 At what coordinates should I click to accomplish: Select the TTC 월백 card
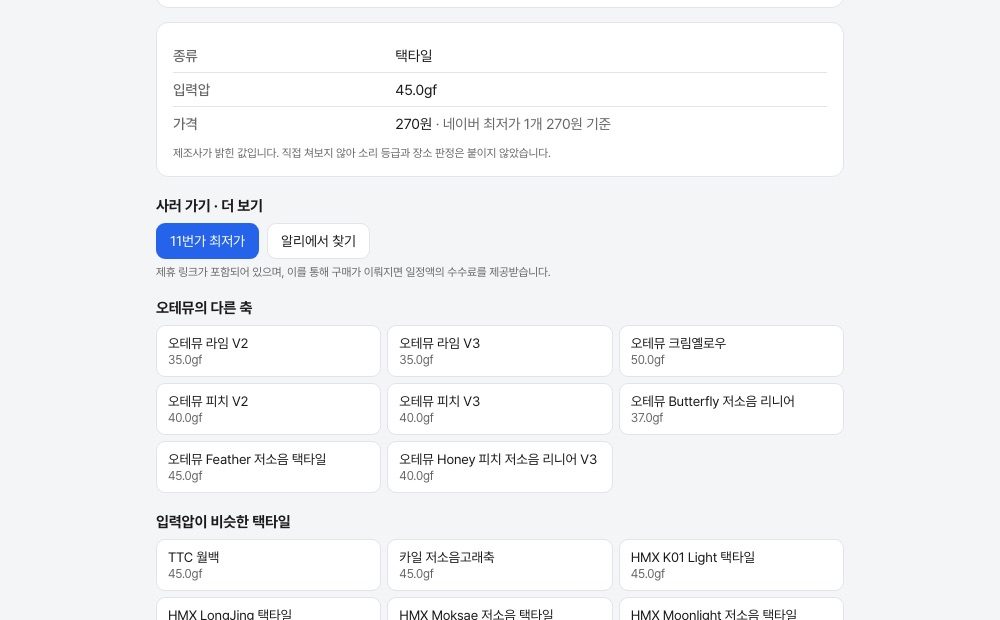268,565
